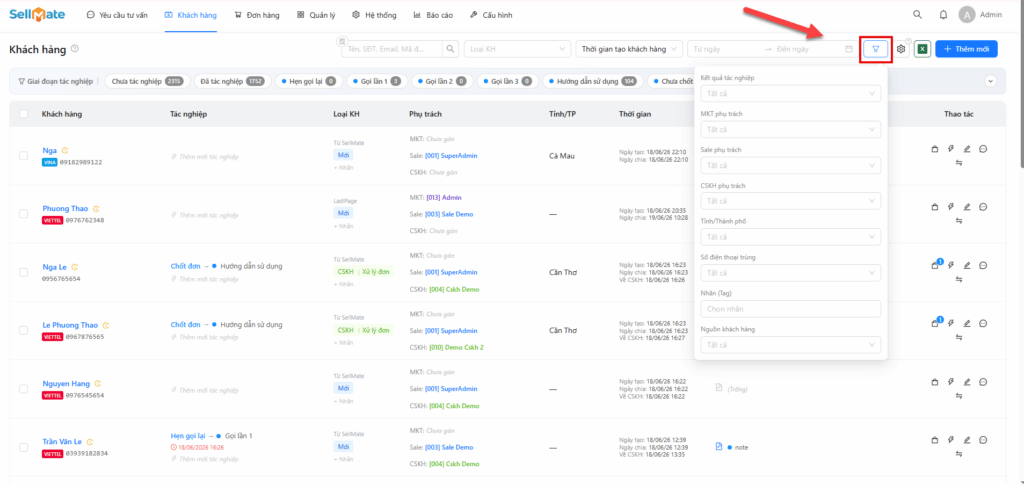This screenshot has height=485, width=1024.
Task: Click the Admin avatar circle
Action: click(x=968, y=14)
